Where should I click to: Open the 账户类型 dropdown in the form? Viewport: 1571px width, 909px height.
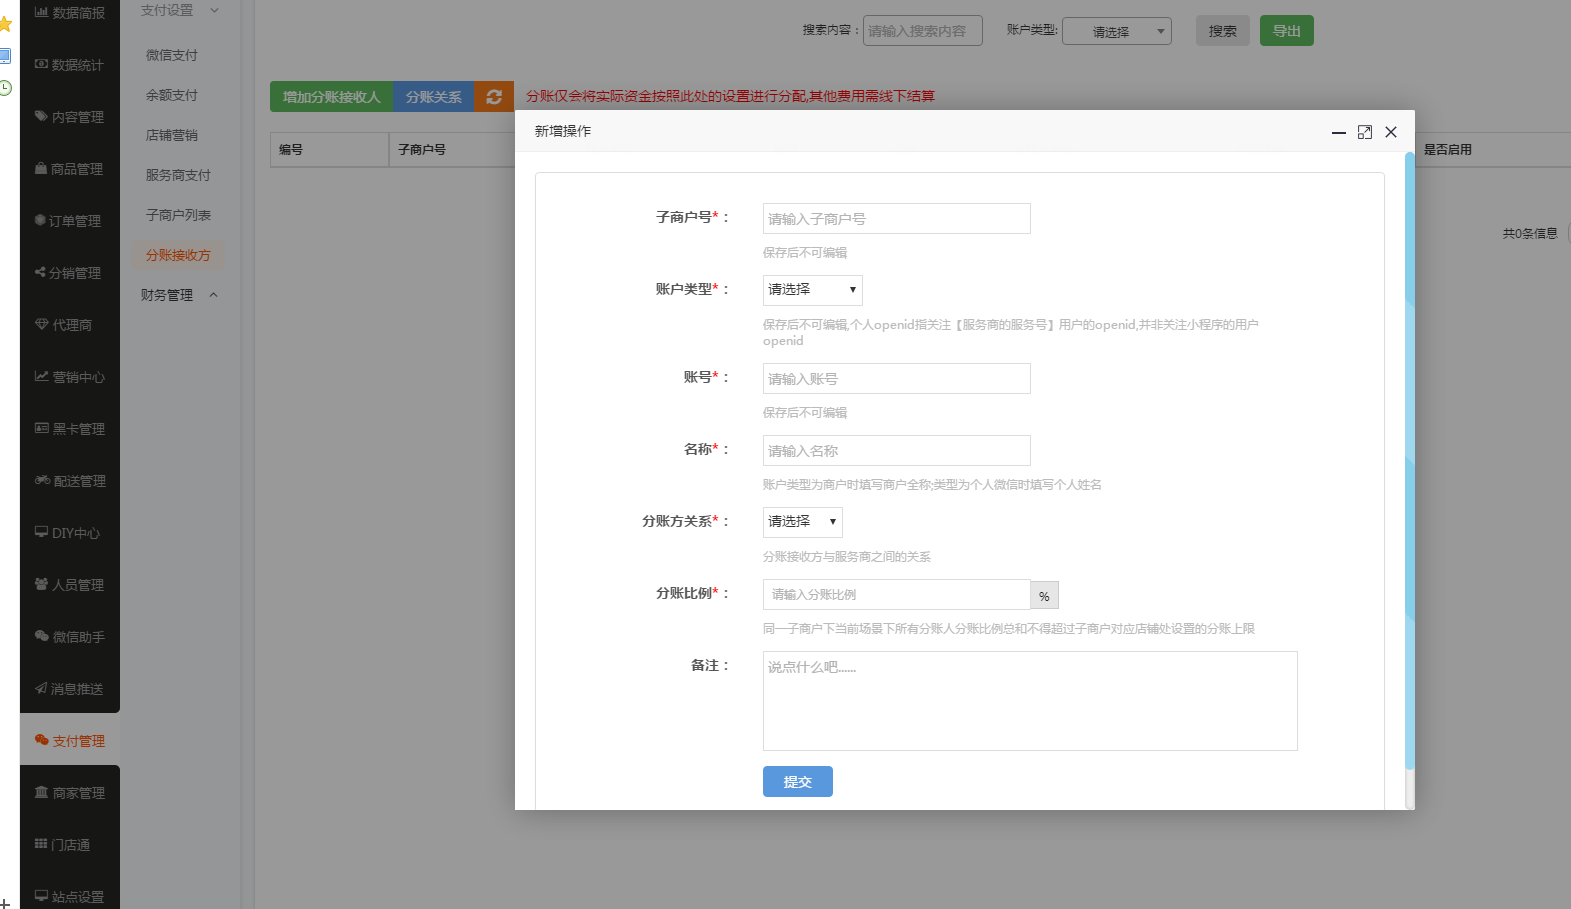pyautogui.click(x=812, y=290)
